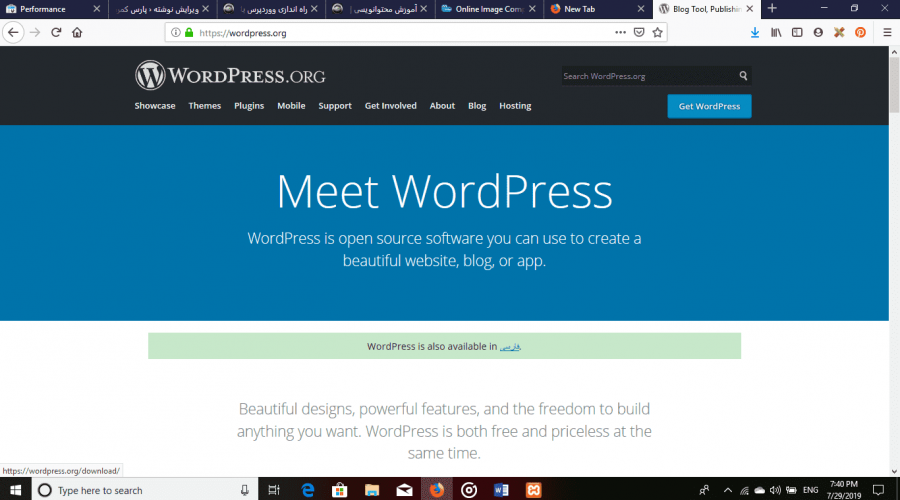This screenshot has height=500, width=900.
Task: Open the Mail app from taskbar
Action: (x=405, y=490)
